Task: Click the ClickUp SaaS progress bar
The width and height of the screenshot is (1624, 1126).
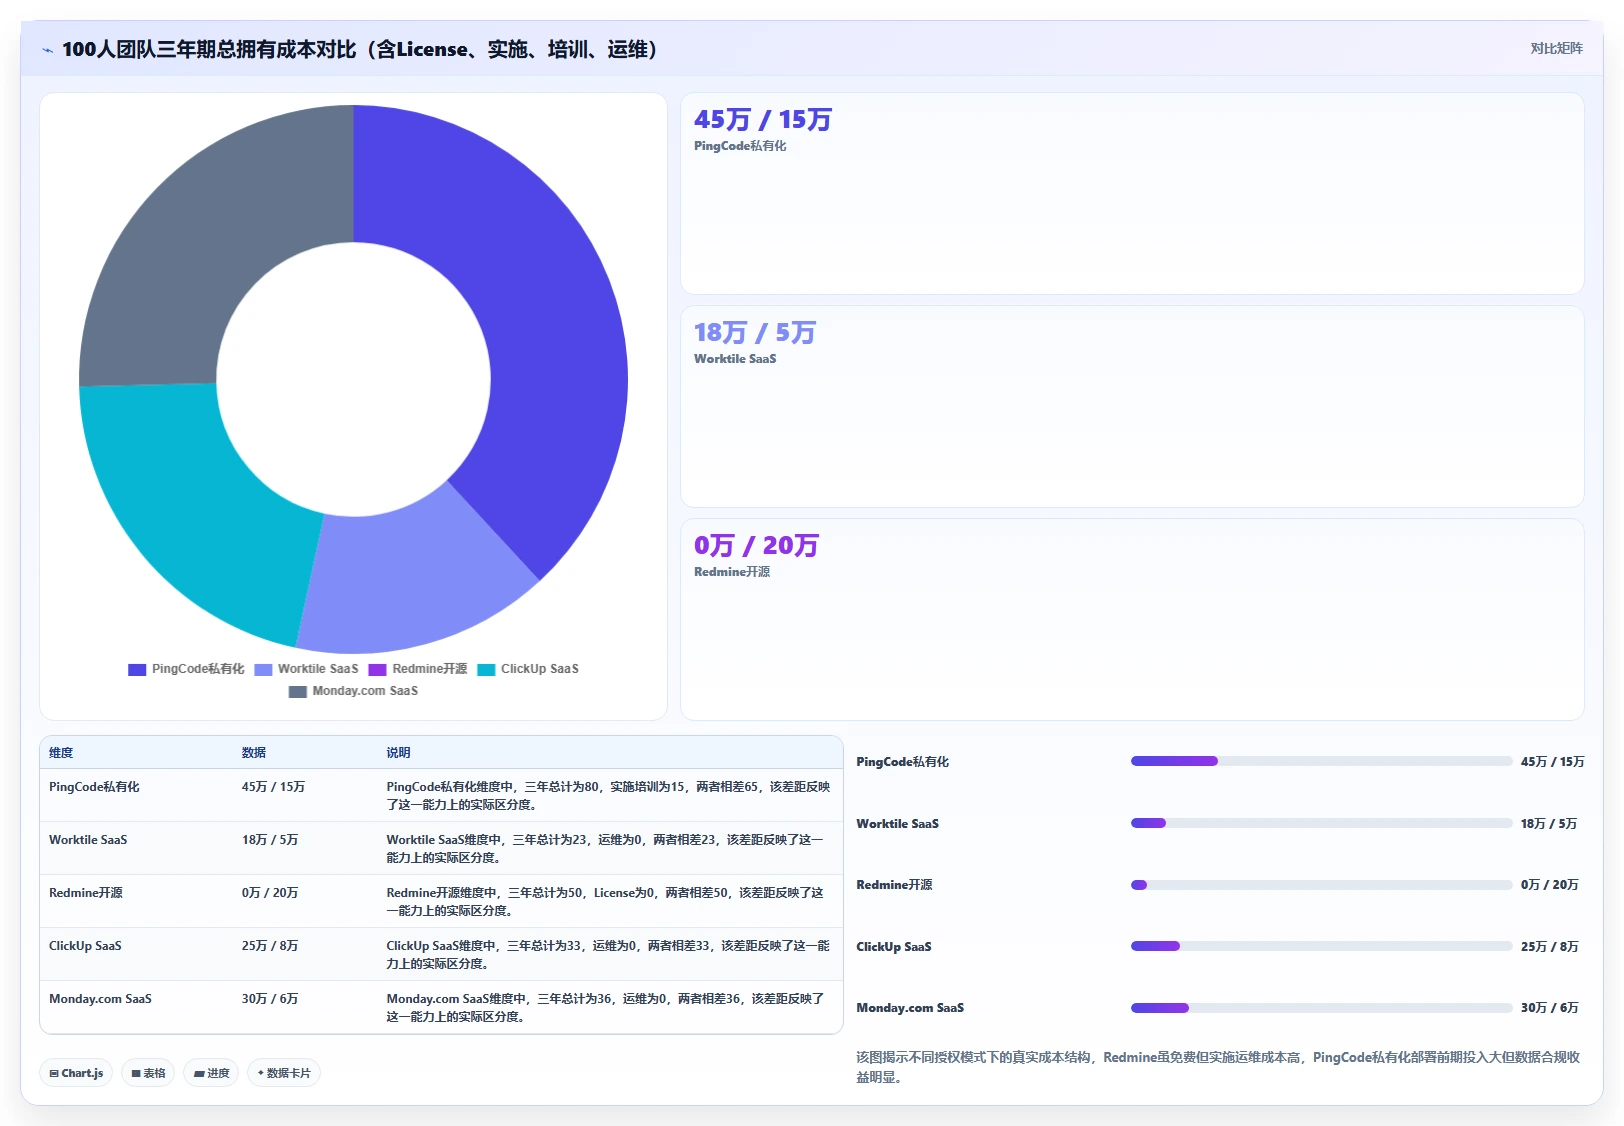Action: pos(1321,946)
